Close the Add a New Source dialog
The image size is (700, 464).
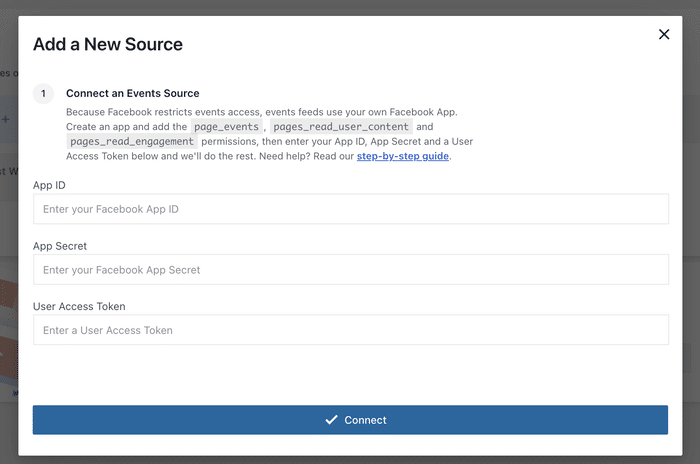coord(664,34)
